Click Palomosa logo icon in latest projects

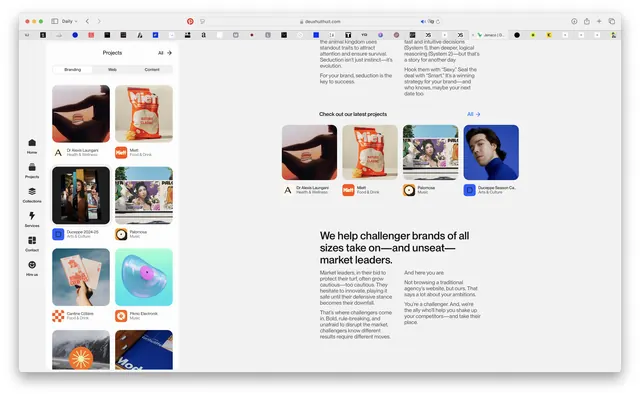(409, 190)
